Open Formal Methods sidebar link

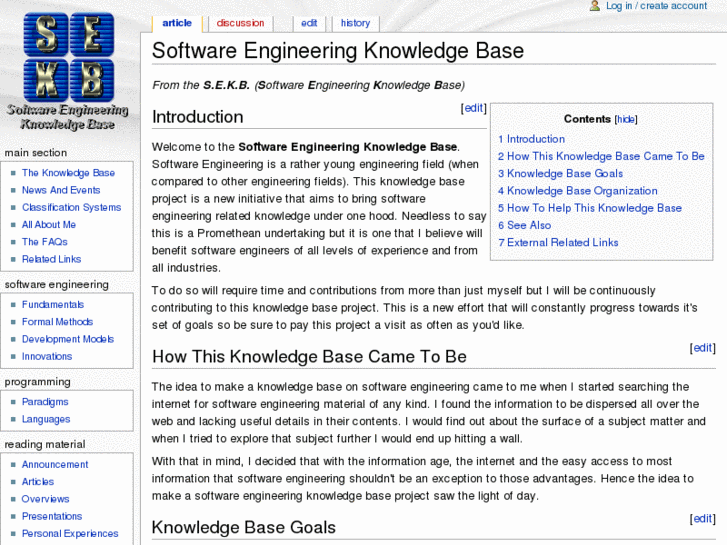pyautogui.click(x=57, y=322)
